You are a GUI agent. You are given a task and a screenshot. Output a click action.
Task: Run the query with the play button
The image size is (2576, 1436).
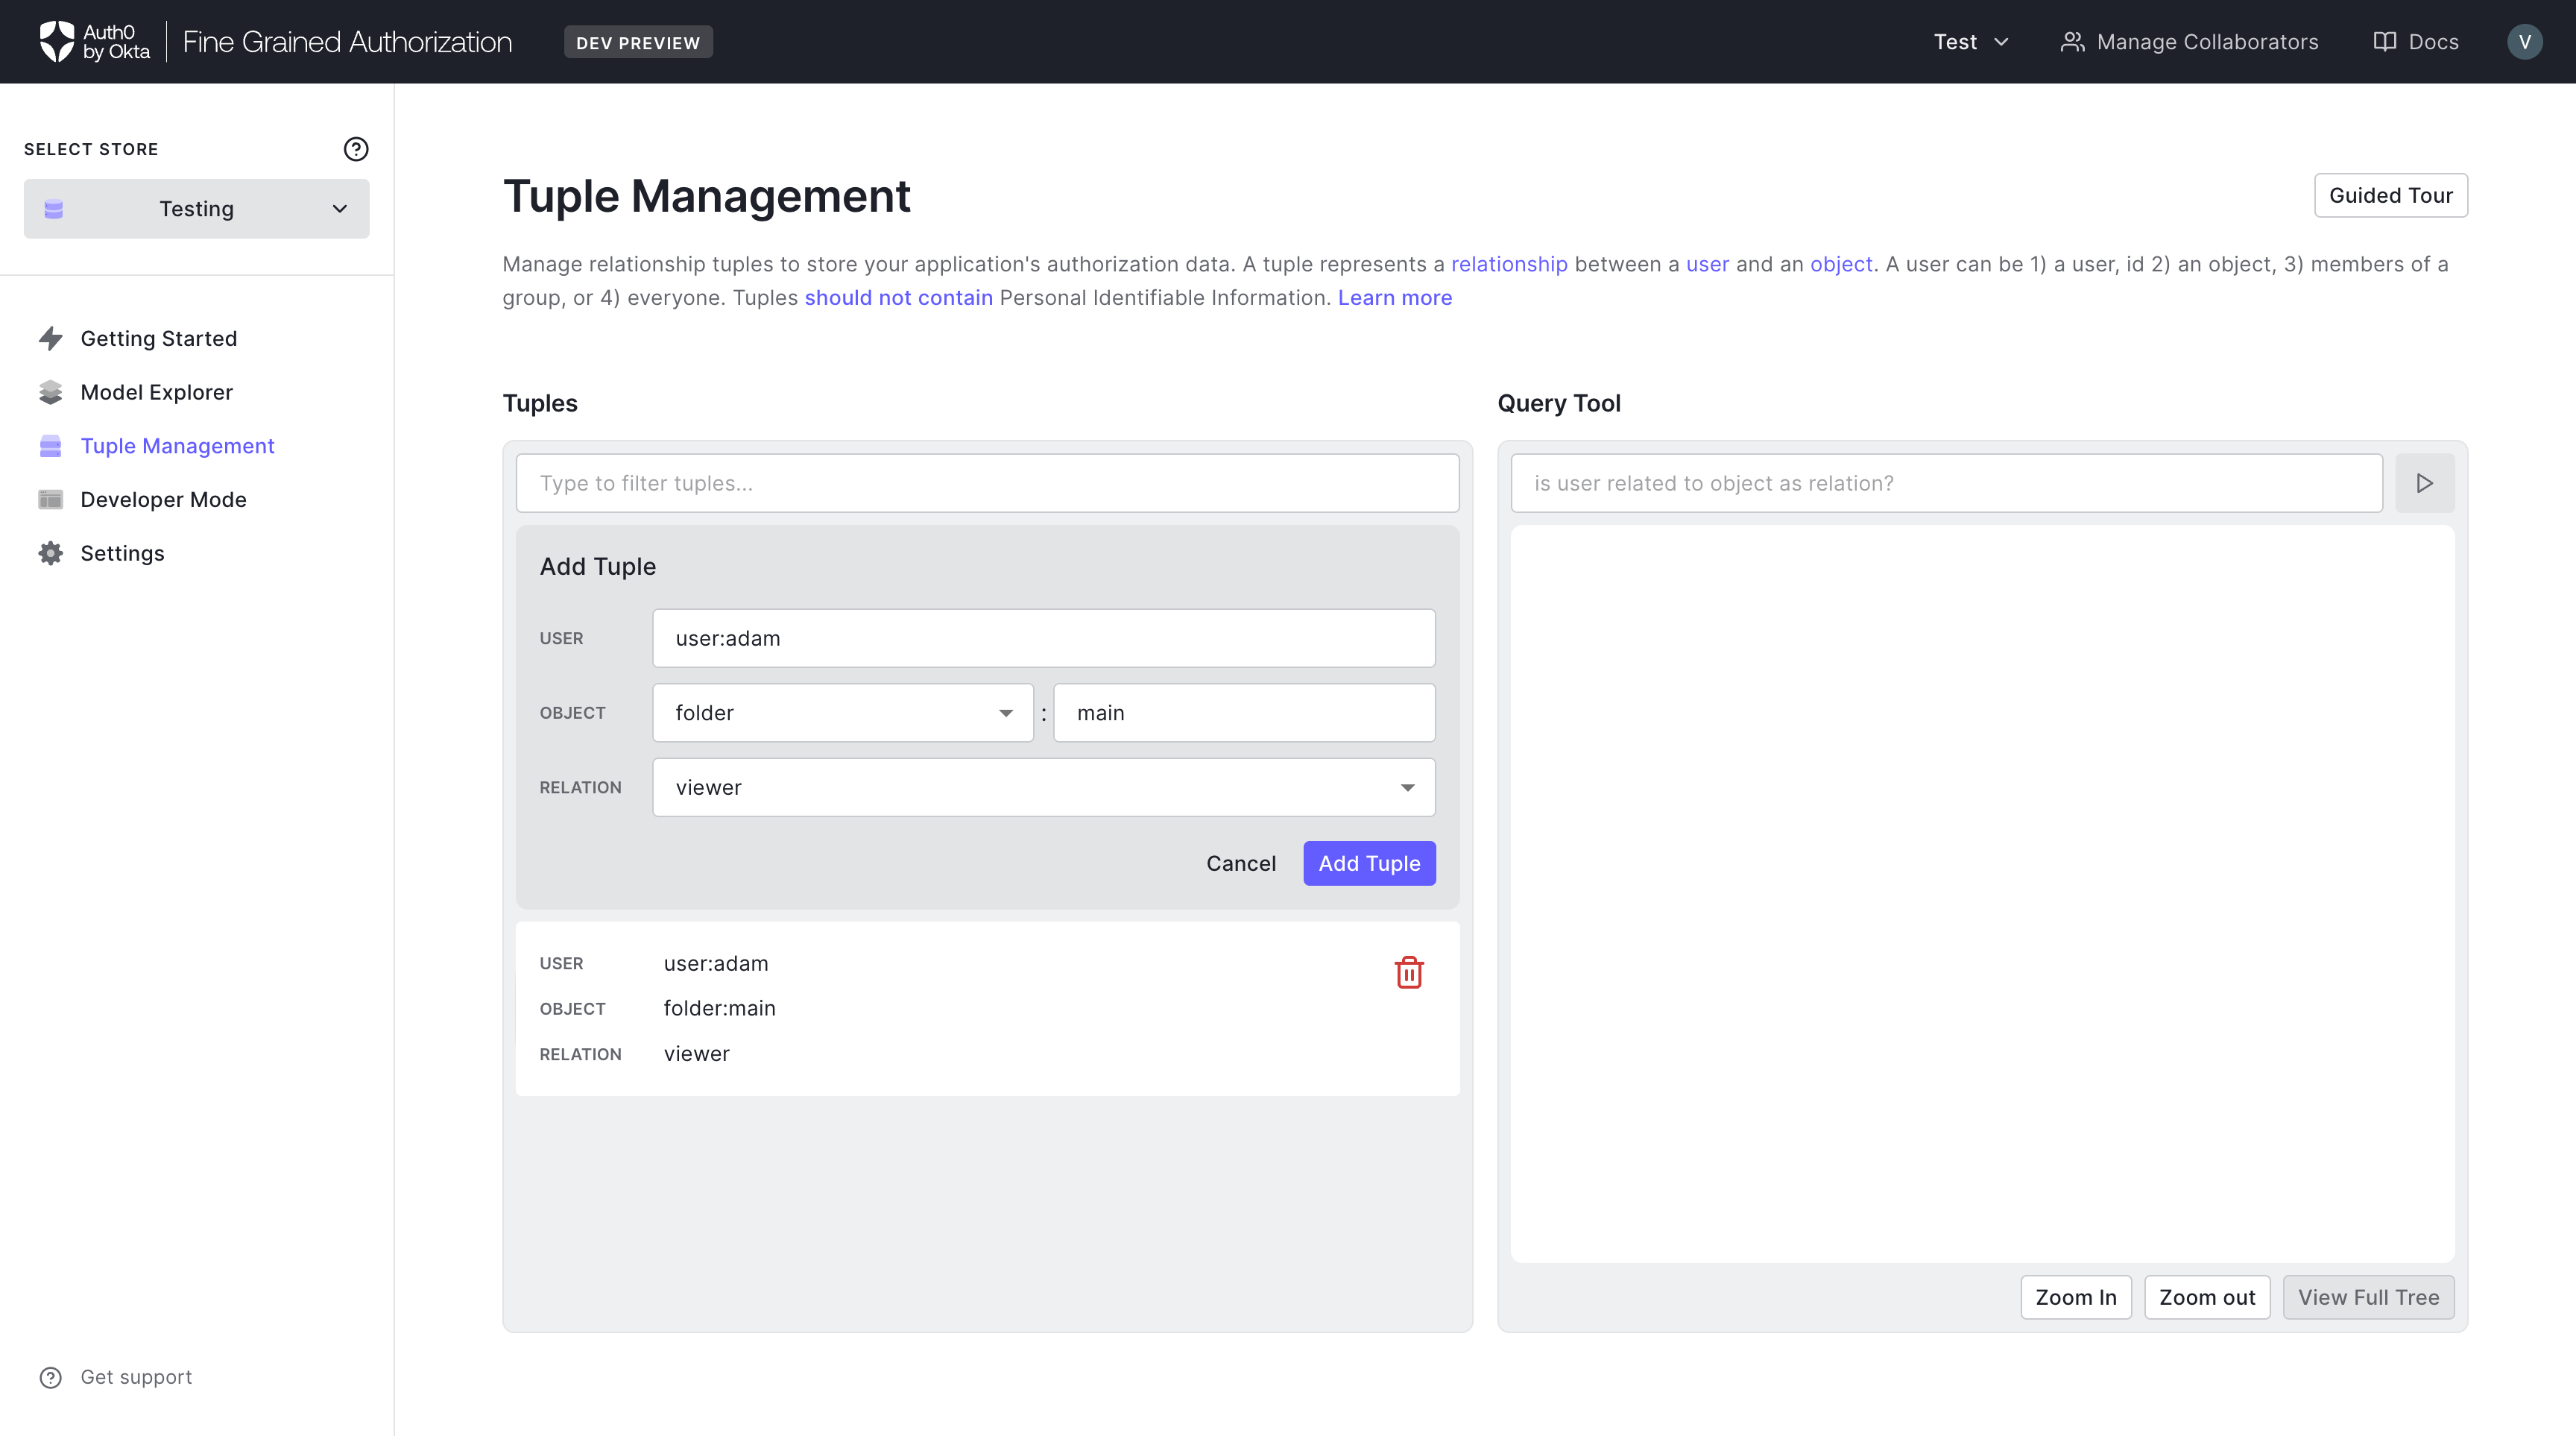point(2424,483)
